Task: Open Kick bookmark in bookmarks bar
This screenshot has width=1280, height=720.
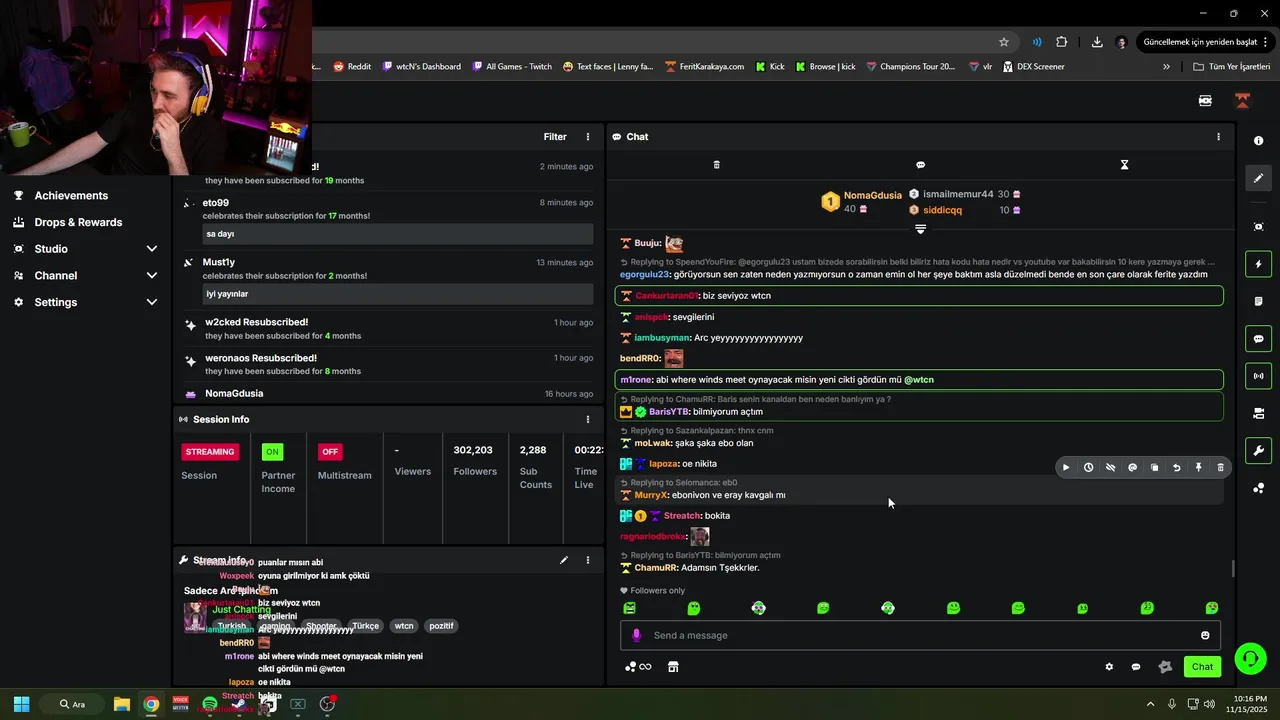Action: point(770,67)
